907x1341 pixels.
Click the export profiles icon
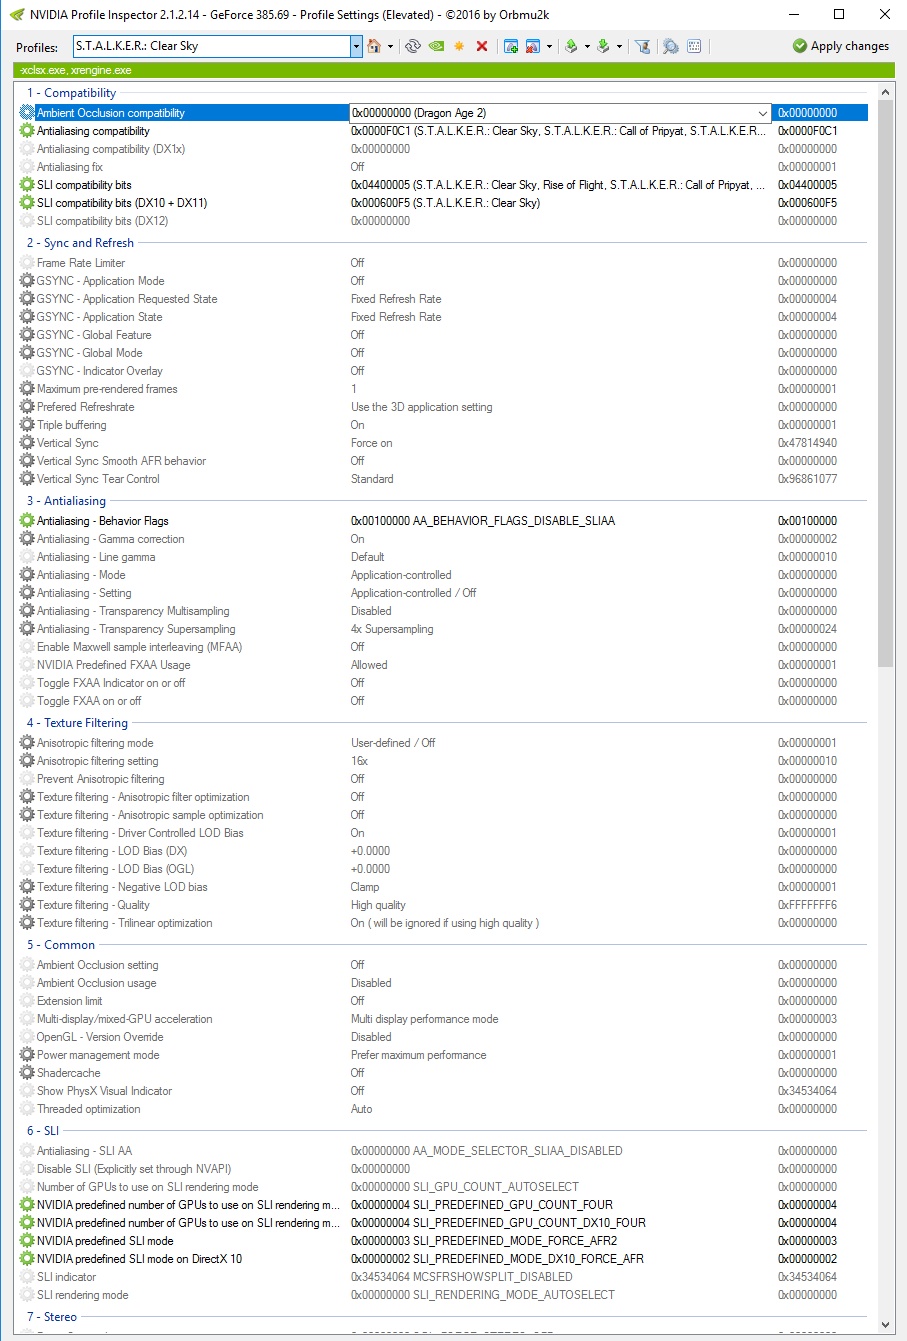coord(571,46)
